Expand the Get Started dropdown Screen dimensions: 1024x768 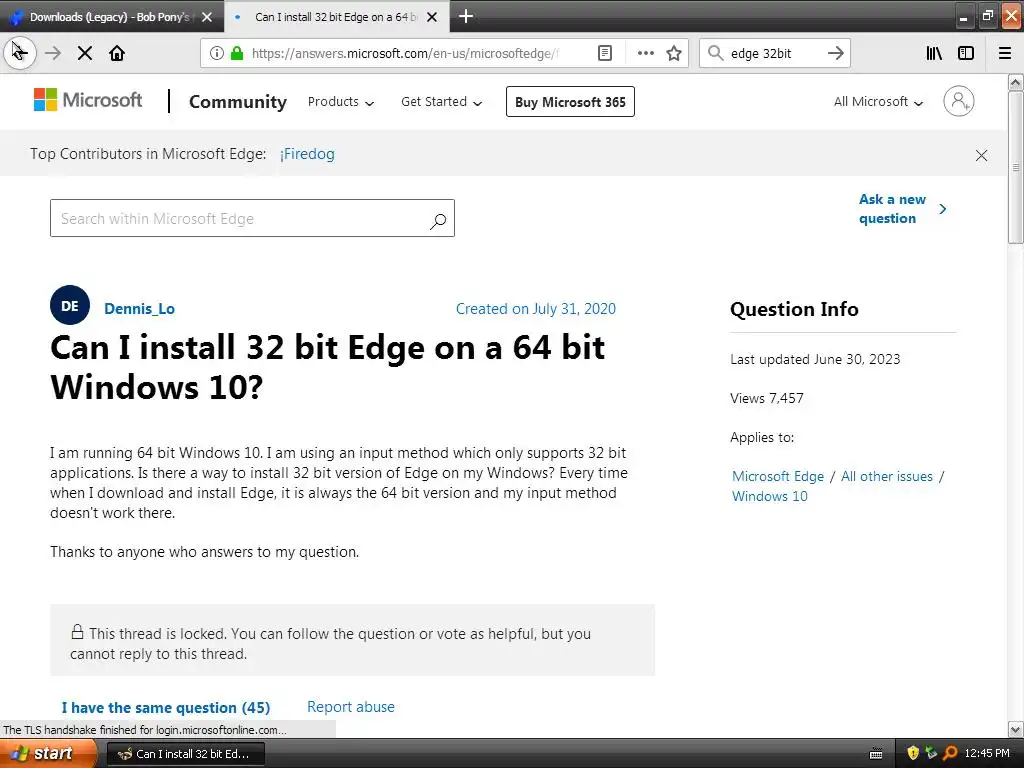coord(441,102)
